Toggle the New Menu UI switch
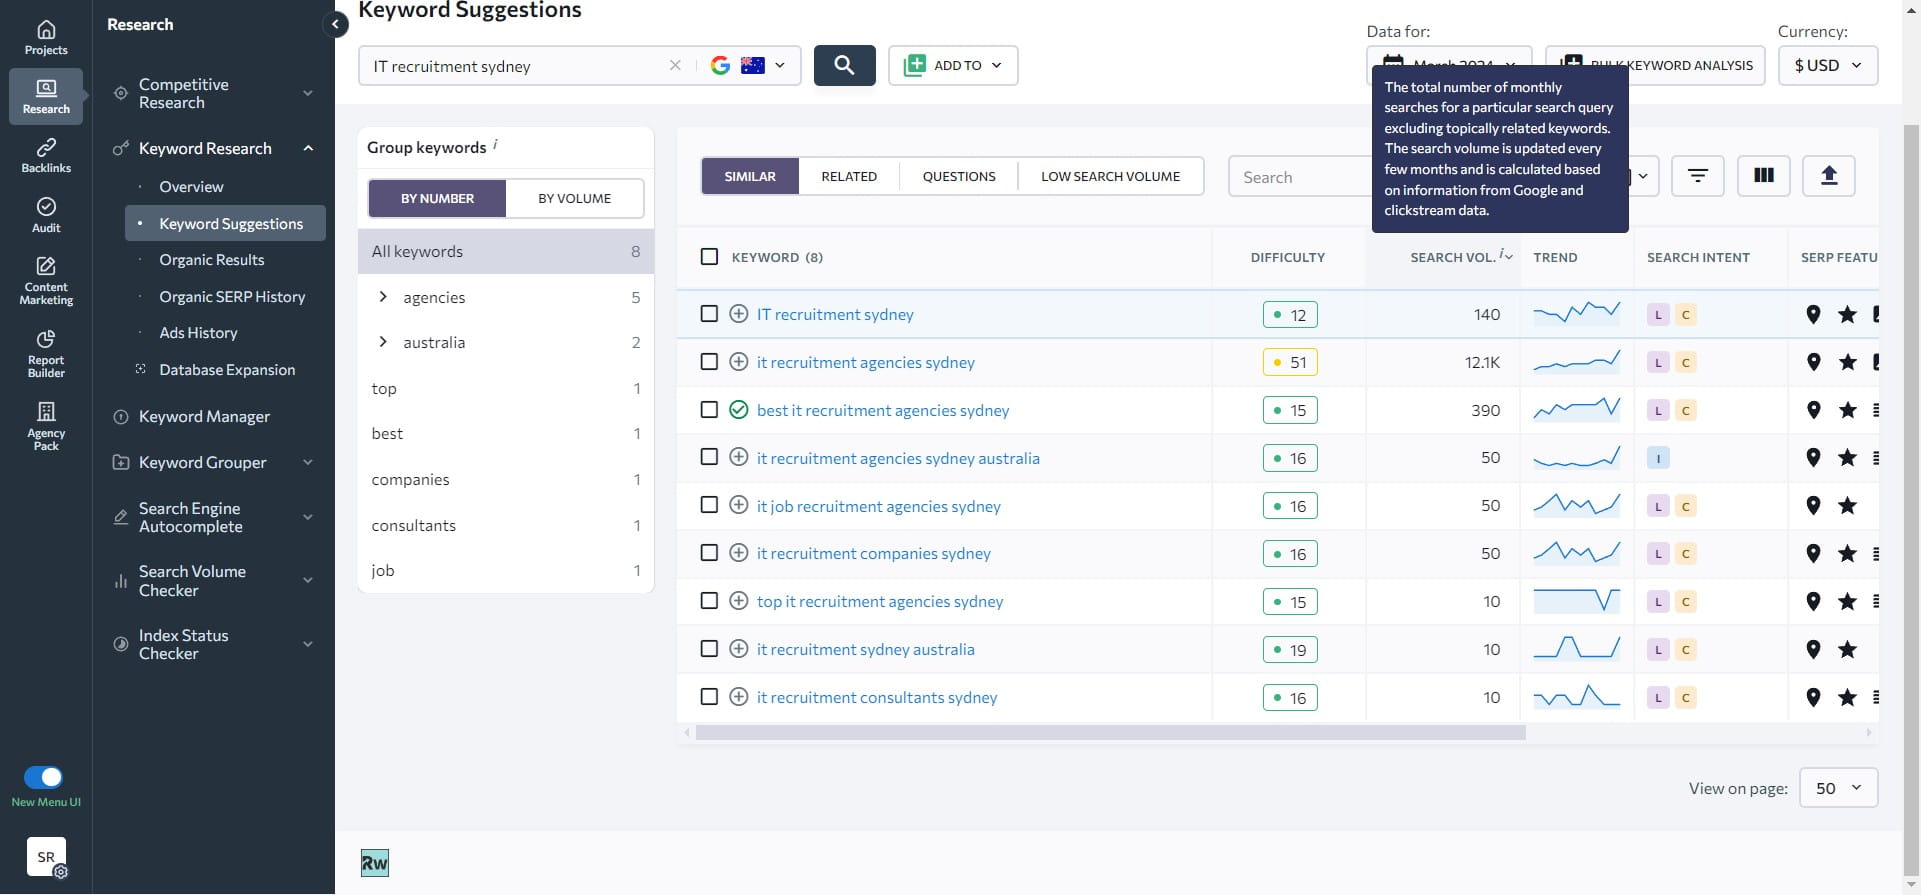 43,777
